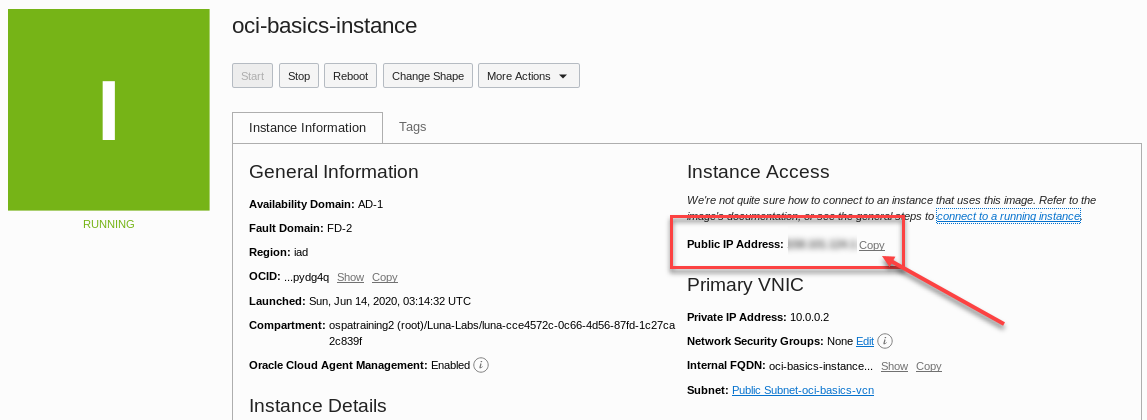Click the RUNNING status label
Image resolution: width=1147 pixels, height=420 pixels.
[x=109, y=224]
